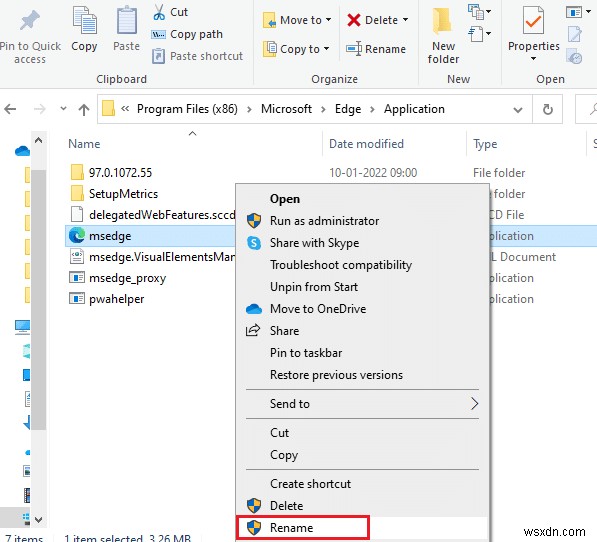Click Delete in the context menu

(286, 506)
